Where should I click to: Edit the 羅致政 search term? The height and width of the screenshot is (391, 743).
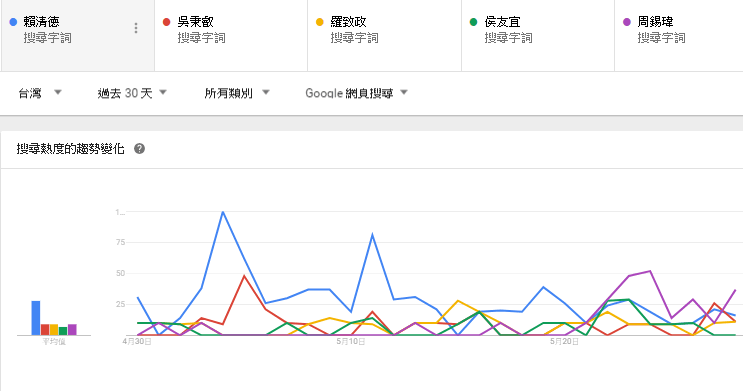coord(348,22)
